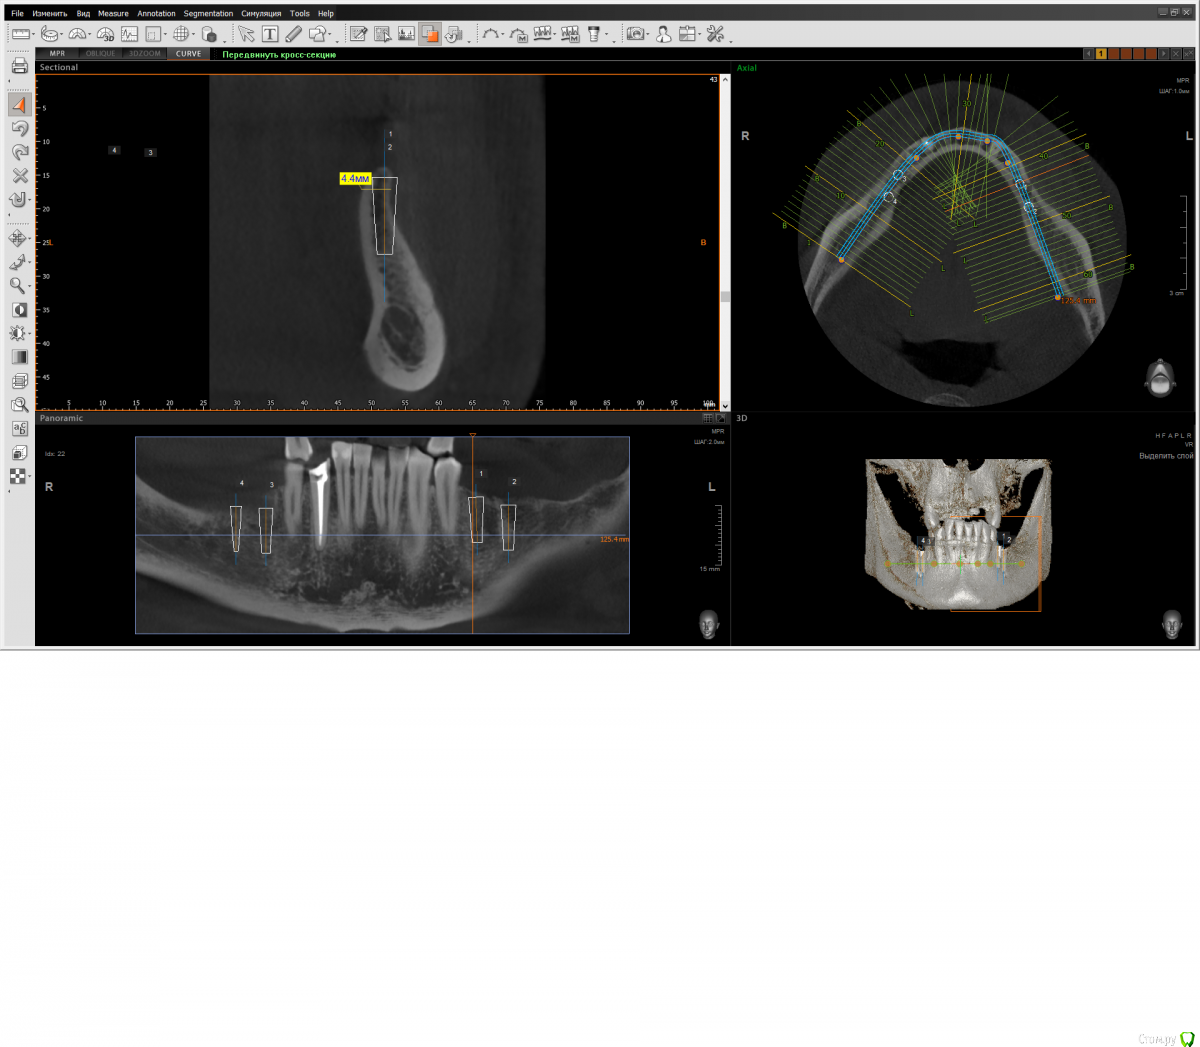Switch to layout page 1
The height and width of the screenshot is (1047, 1200).
[1101, 54]
